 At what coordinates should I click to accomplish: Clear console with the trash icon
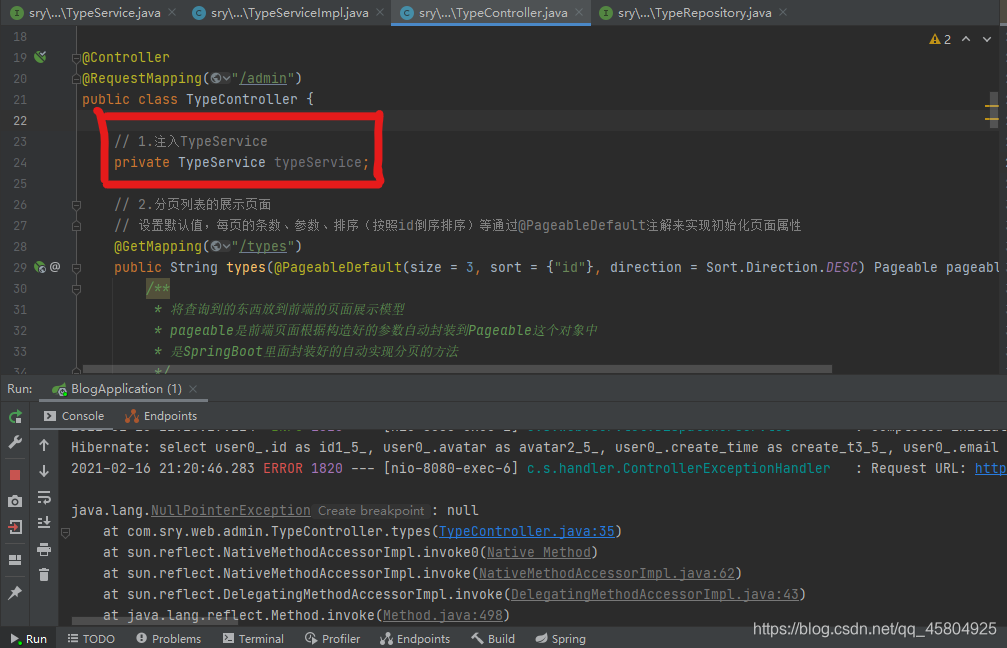(44, 575)
